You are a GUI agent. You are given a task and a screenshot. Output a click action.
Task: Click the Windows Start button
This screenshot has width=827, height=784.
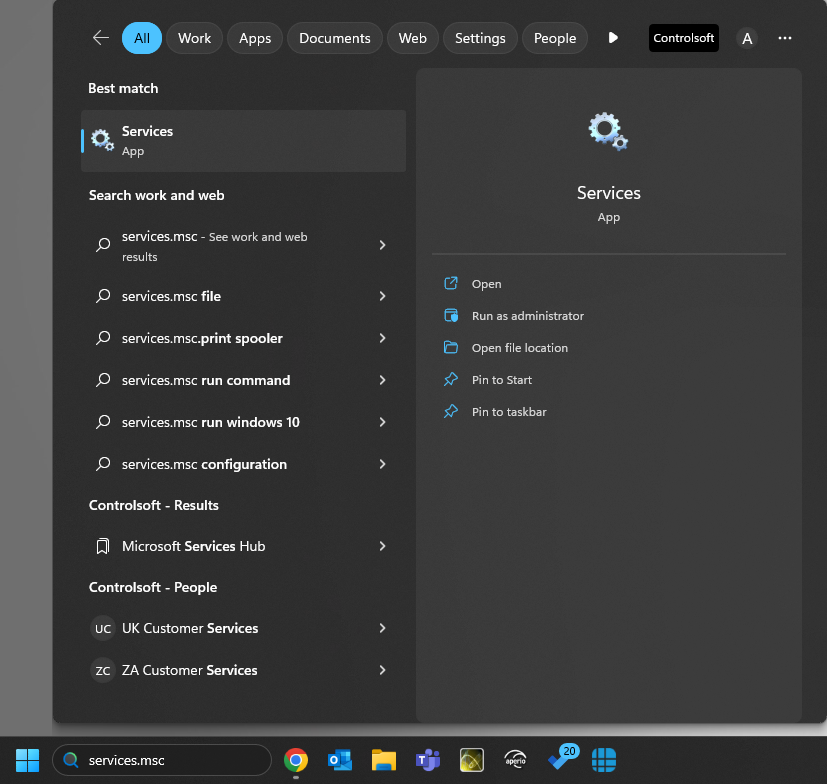(27, 760)
